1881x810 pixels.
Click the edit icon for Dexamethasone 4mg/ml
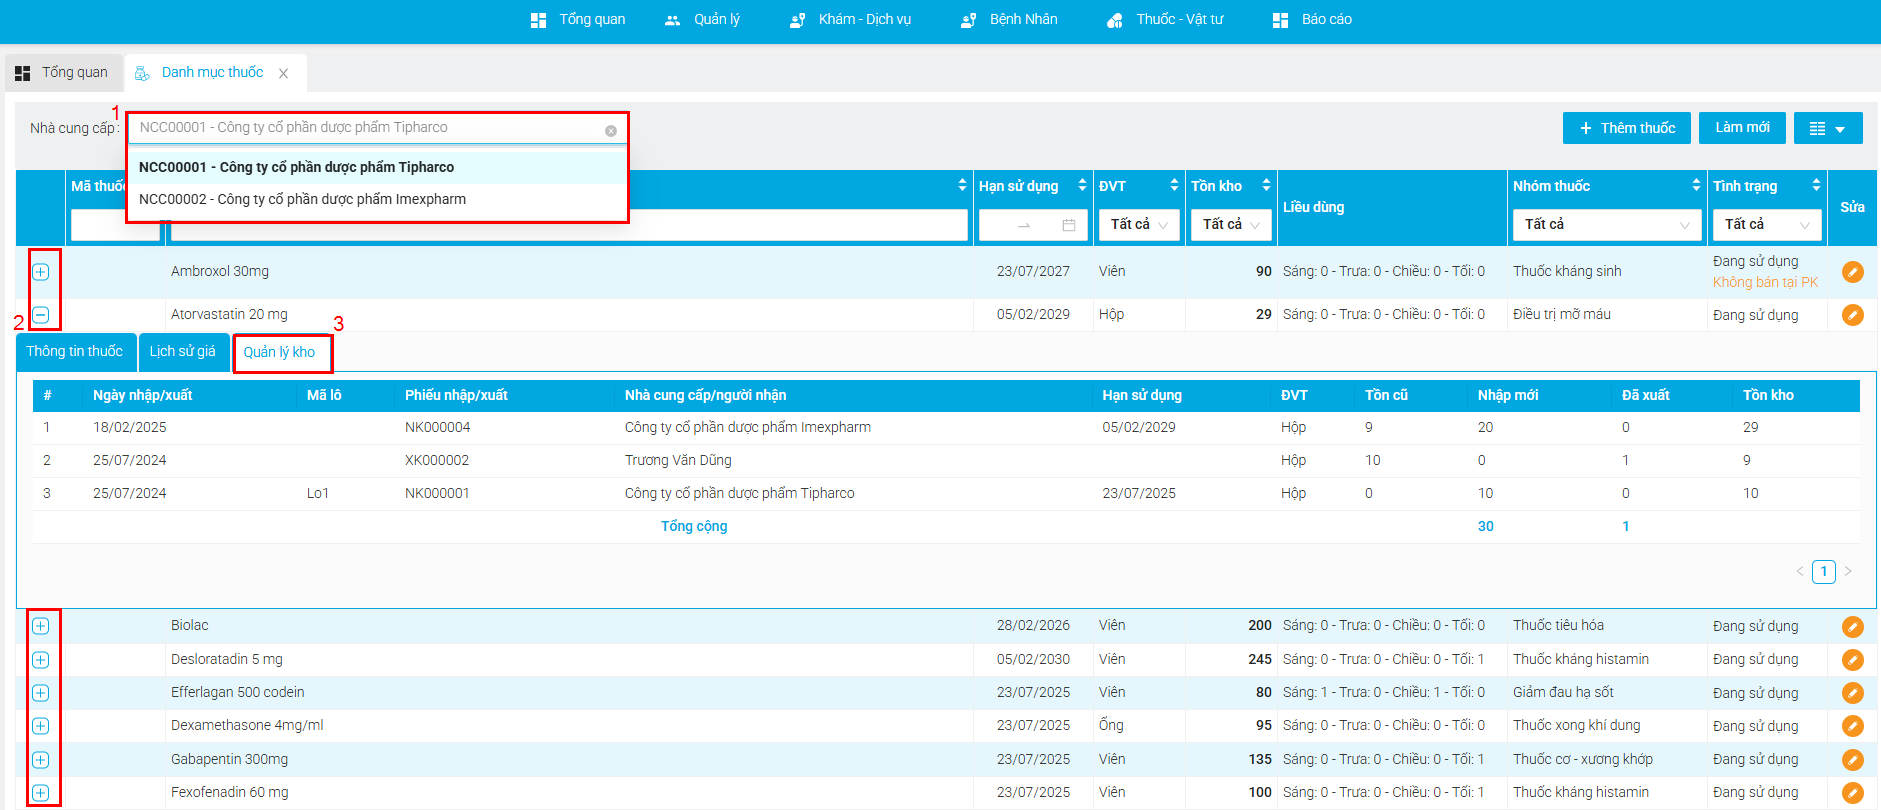1852,726
